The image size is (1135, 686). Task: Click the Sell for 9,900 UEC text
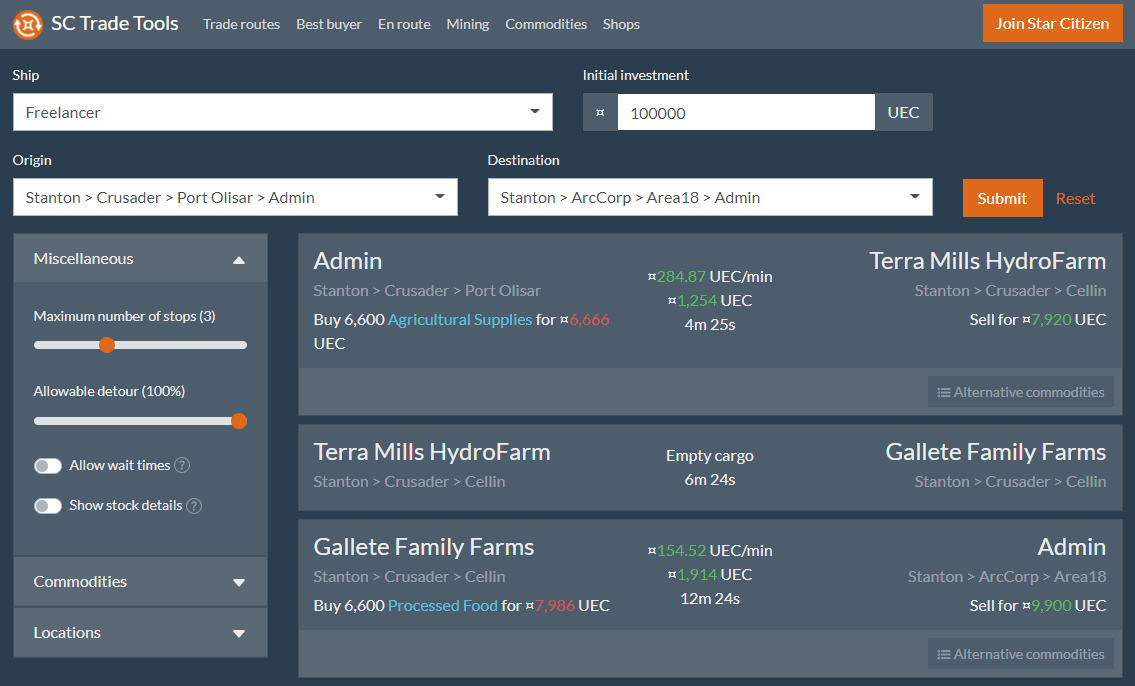tap(1037, 606)
